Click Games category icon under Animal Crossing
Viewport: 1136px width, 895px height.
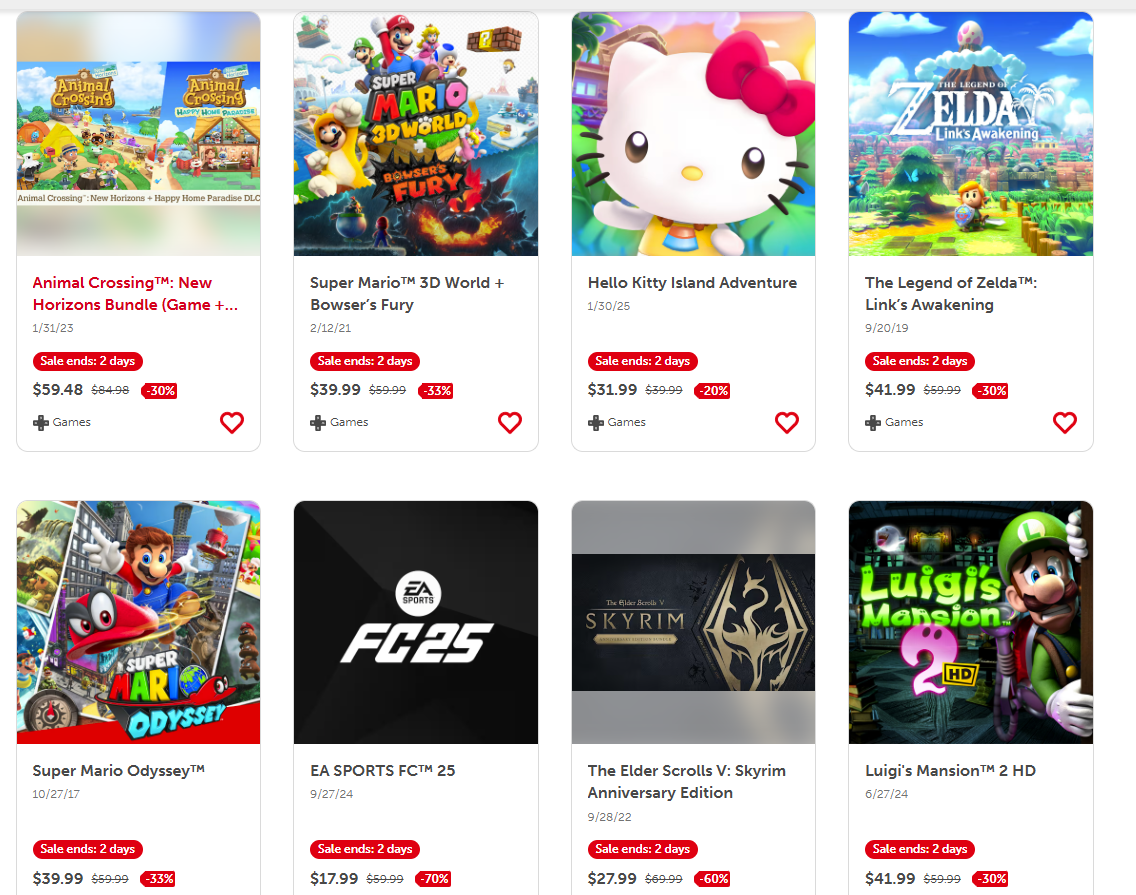[41, 422]
